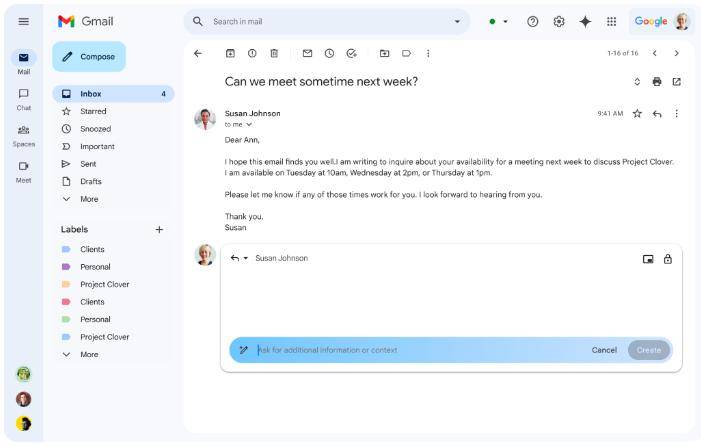
Task: Toggle confidential mode lock in reply box
Action: click(x=668, y=259)
